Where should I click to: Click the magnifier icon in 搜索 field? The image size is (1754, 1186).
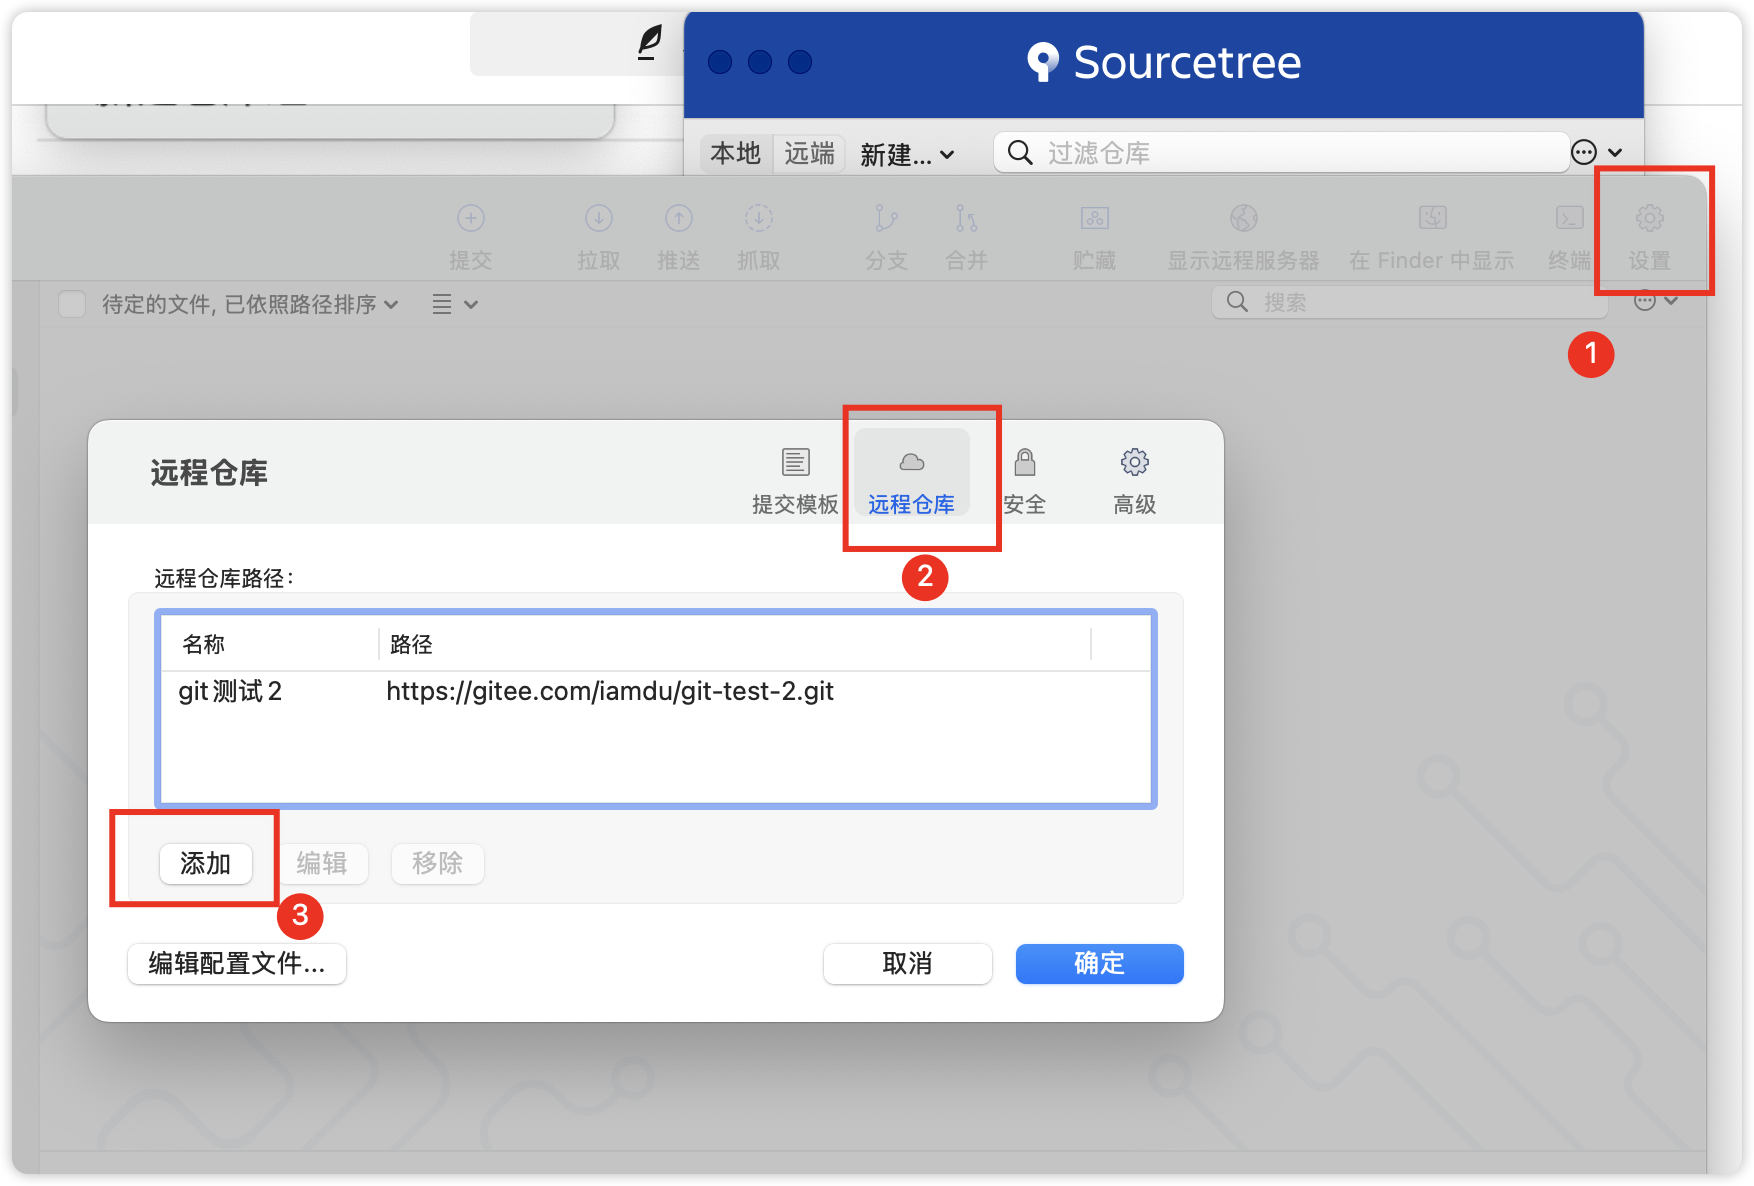coord(1238,302)
